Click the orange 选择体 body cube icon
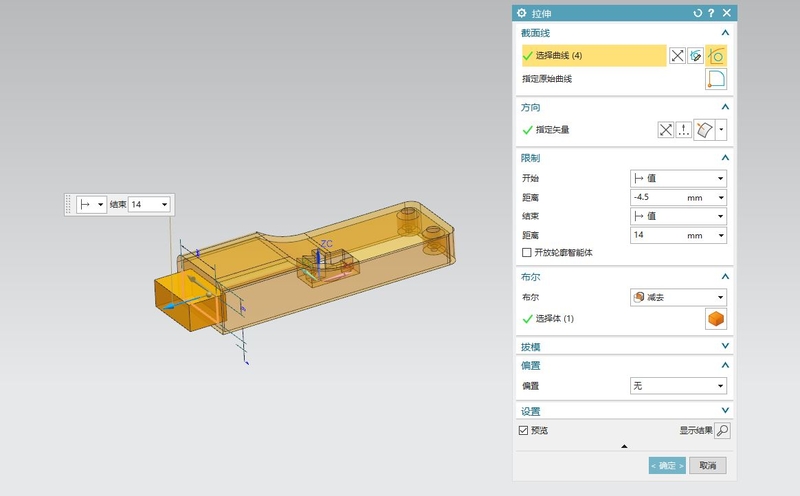Screen dimensions: 800x496 [716, 319]
